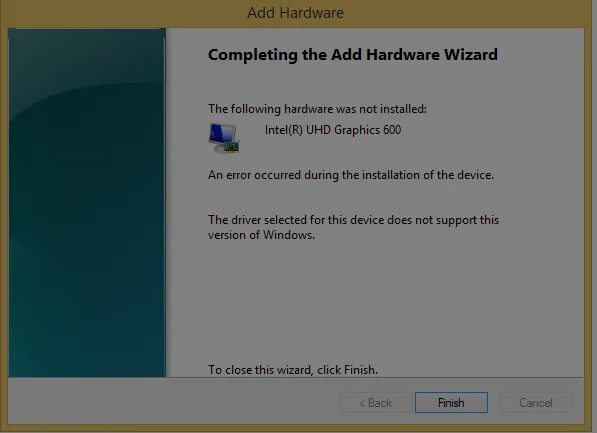Select the Intel(R) UHD Graphics 600 label
Screen dimensions: 597x433
point(333,130)
